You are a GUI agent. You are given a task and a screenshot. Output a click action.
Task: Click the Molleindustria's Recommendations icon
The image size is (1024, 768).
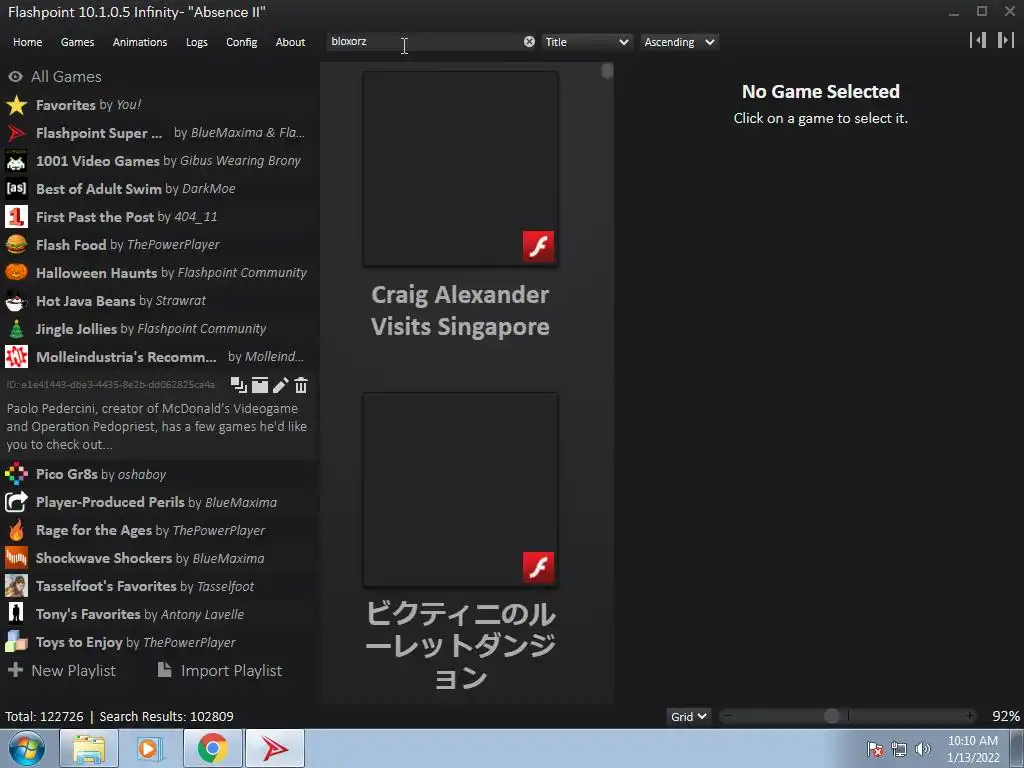click(16, 357)
